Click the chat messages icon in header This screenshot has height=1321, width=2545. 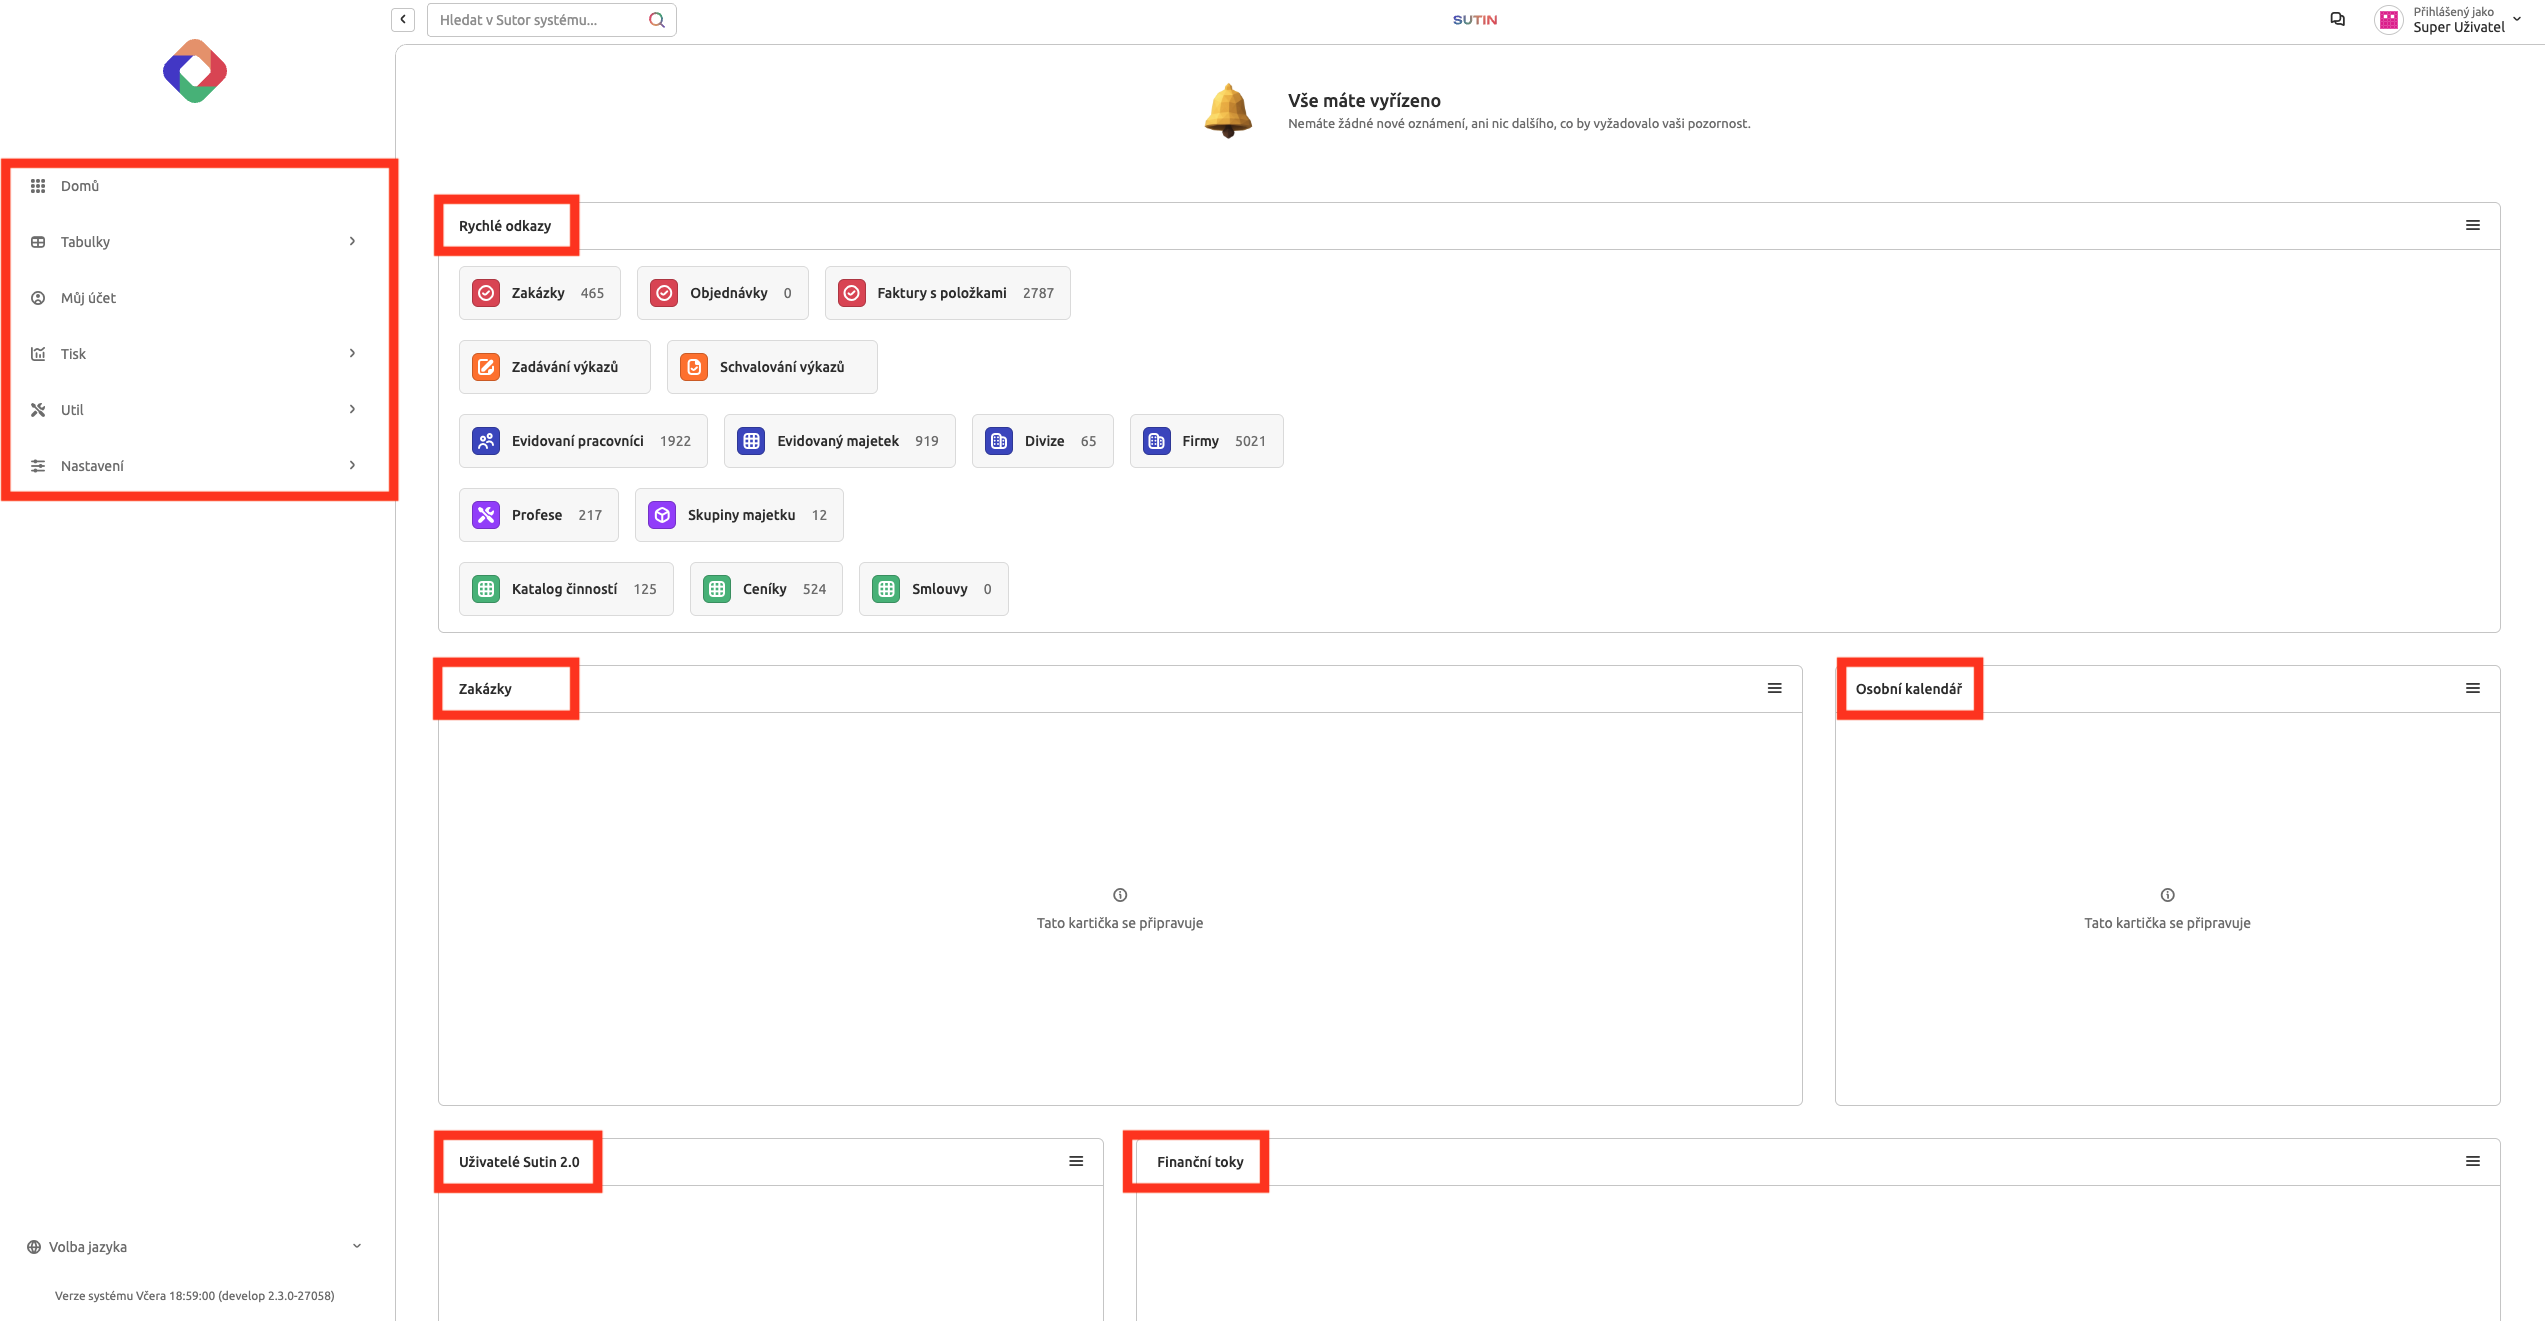click(x=2337, y=19)
